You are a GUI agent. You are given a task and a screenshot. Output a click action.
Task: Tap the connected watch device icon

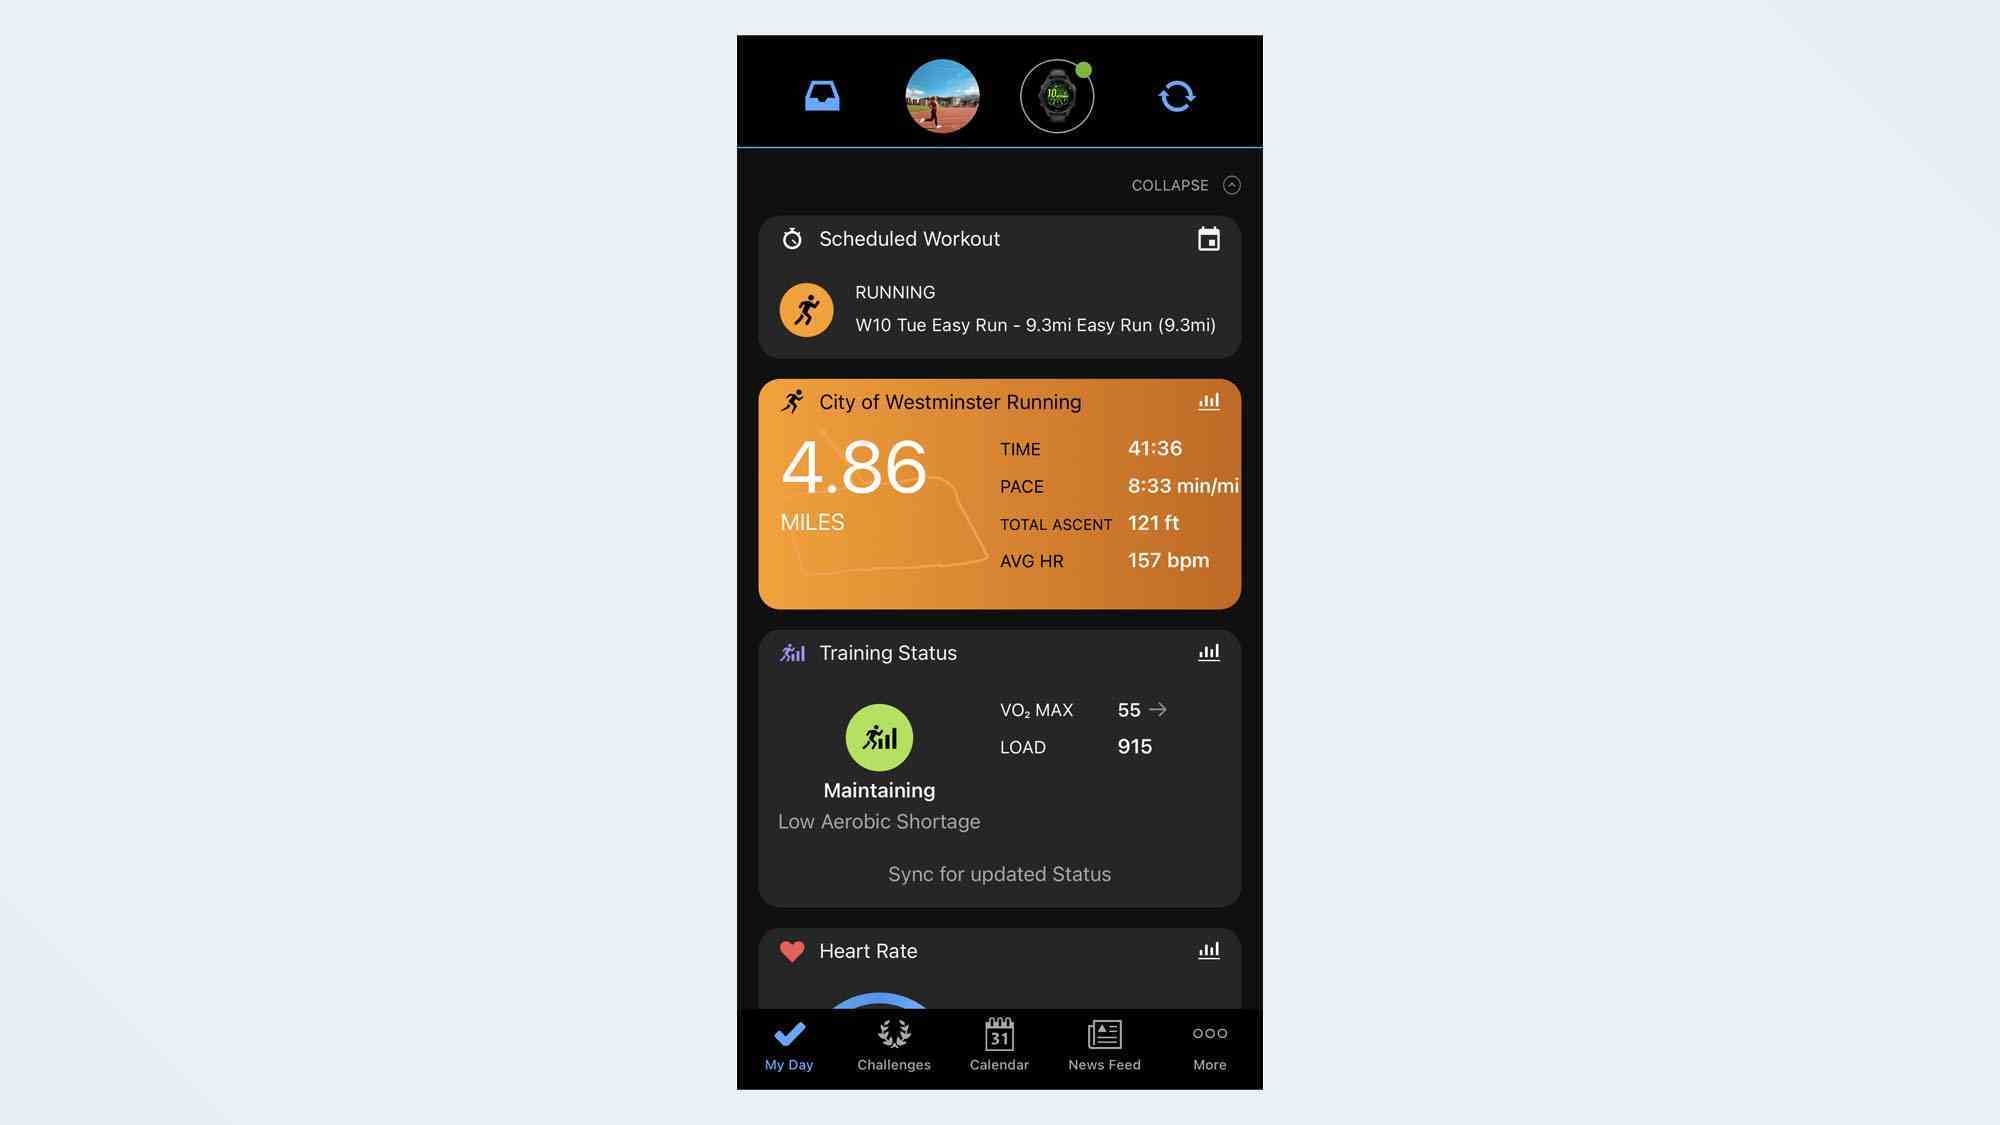coord(1058,93)
